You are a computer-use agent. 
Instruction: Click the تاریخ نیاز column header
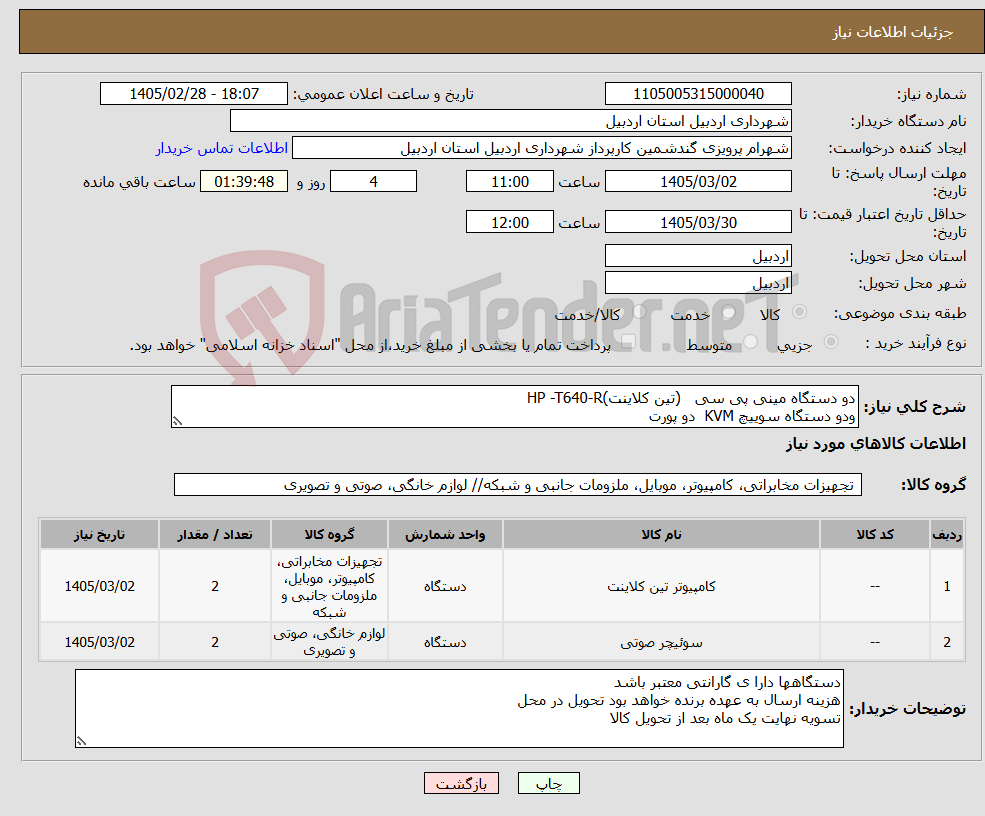click(99, 535)
